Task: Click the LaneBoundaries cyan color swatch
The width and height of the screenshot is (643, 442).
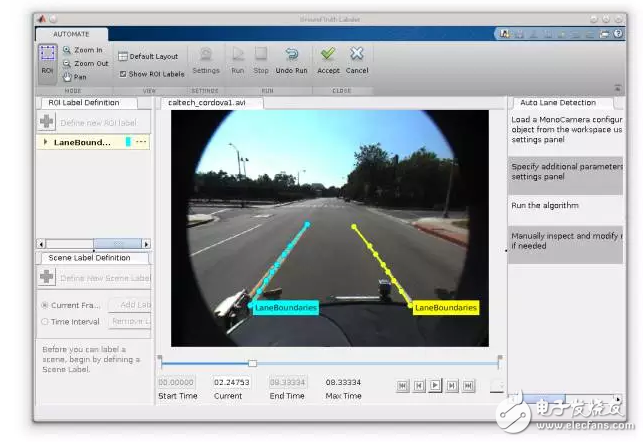Action: [x=128, y=142]
